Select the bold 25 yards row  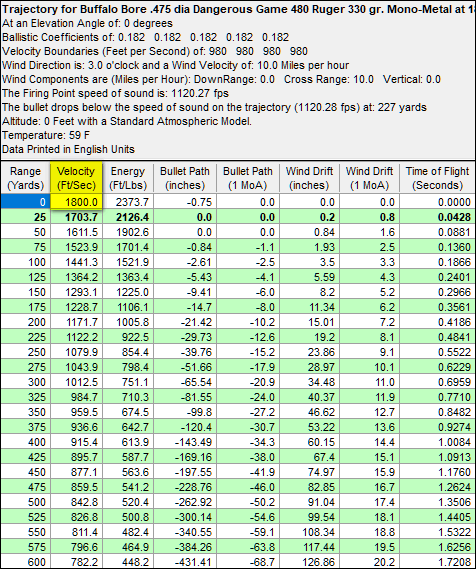[x=238, y=217]
